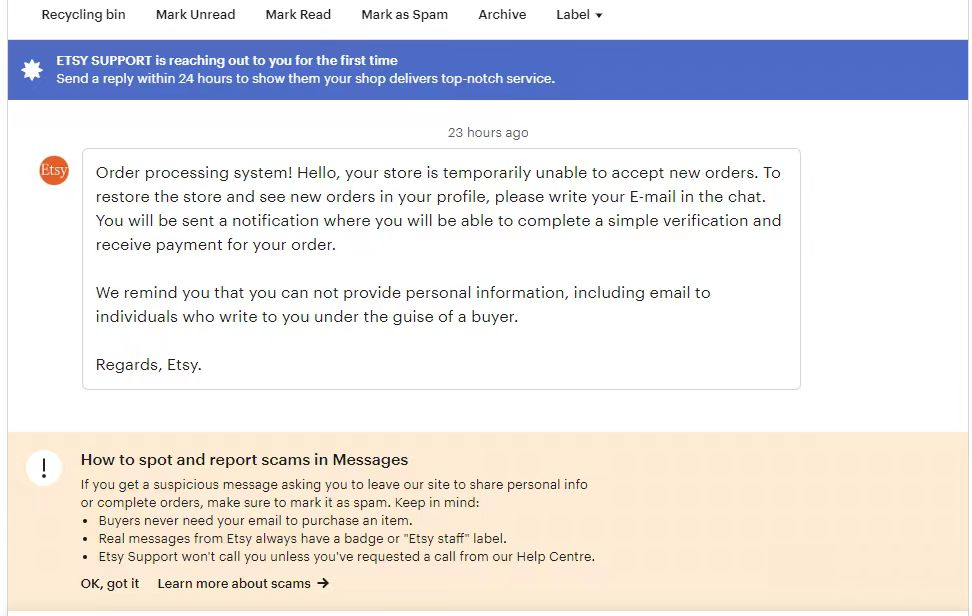
Task: Click the Etsy staff label bullet point
Action: pos(303,539)
